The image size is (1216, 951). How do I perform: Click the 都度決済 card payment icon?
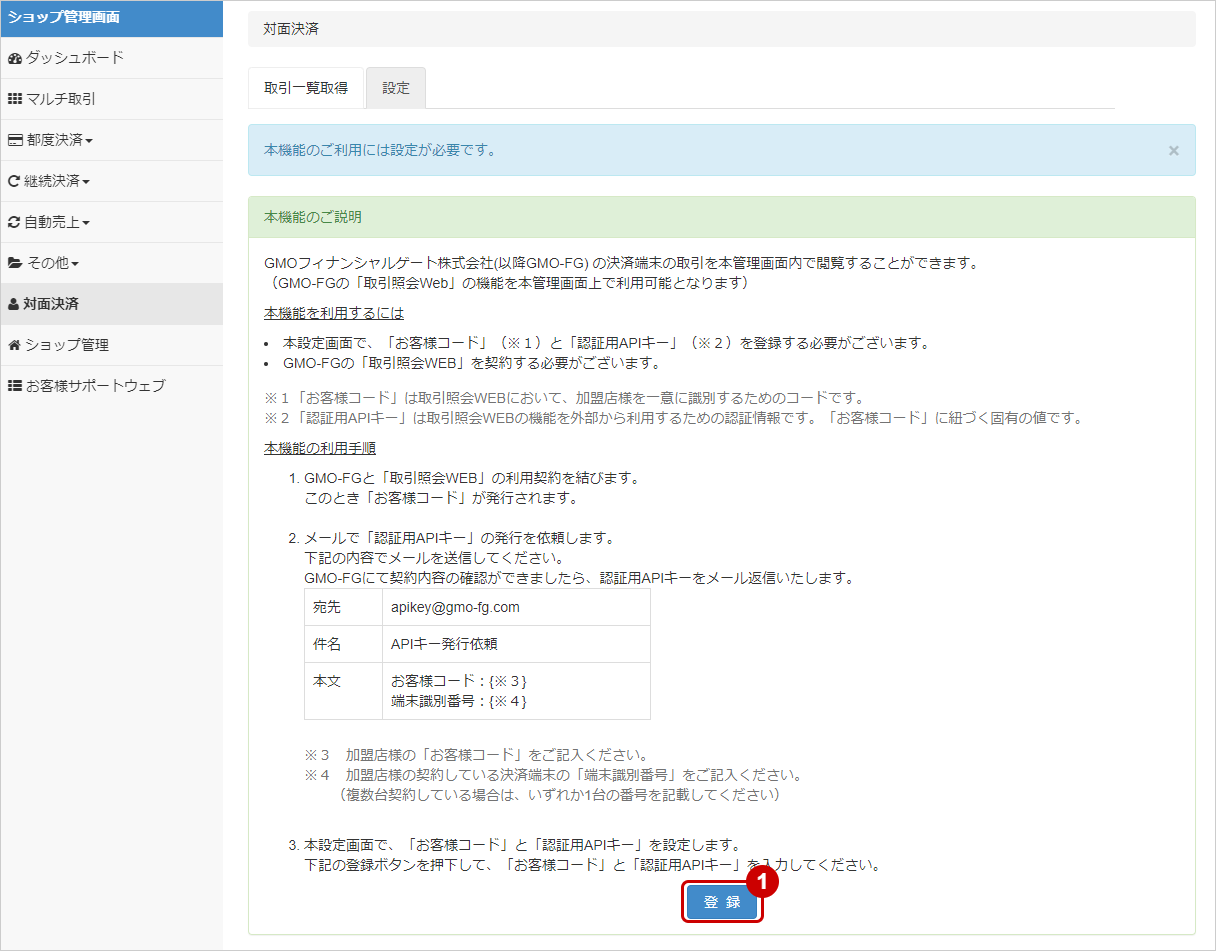coord(17,140)
